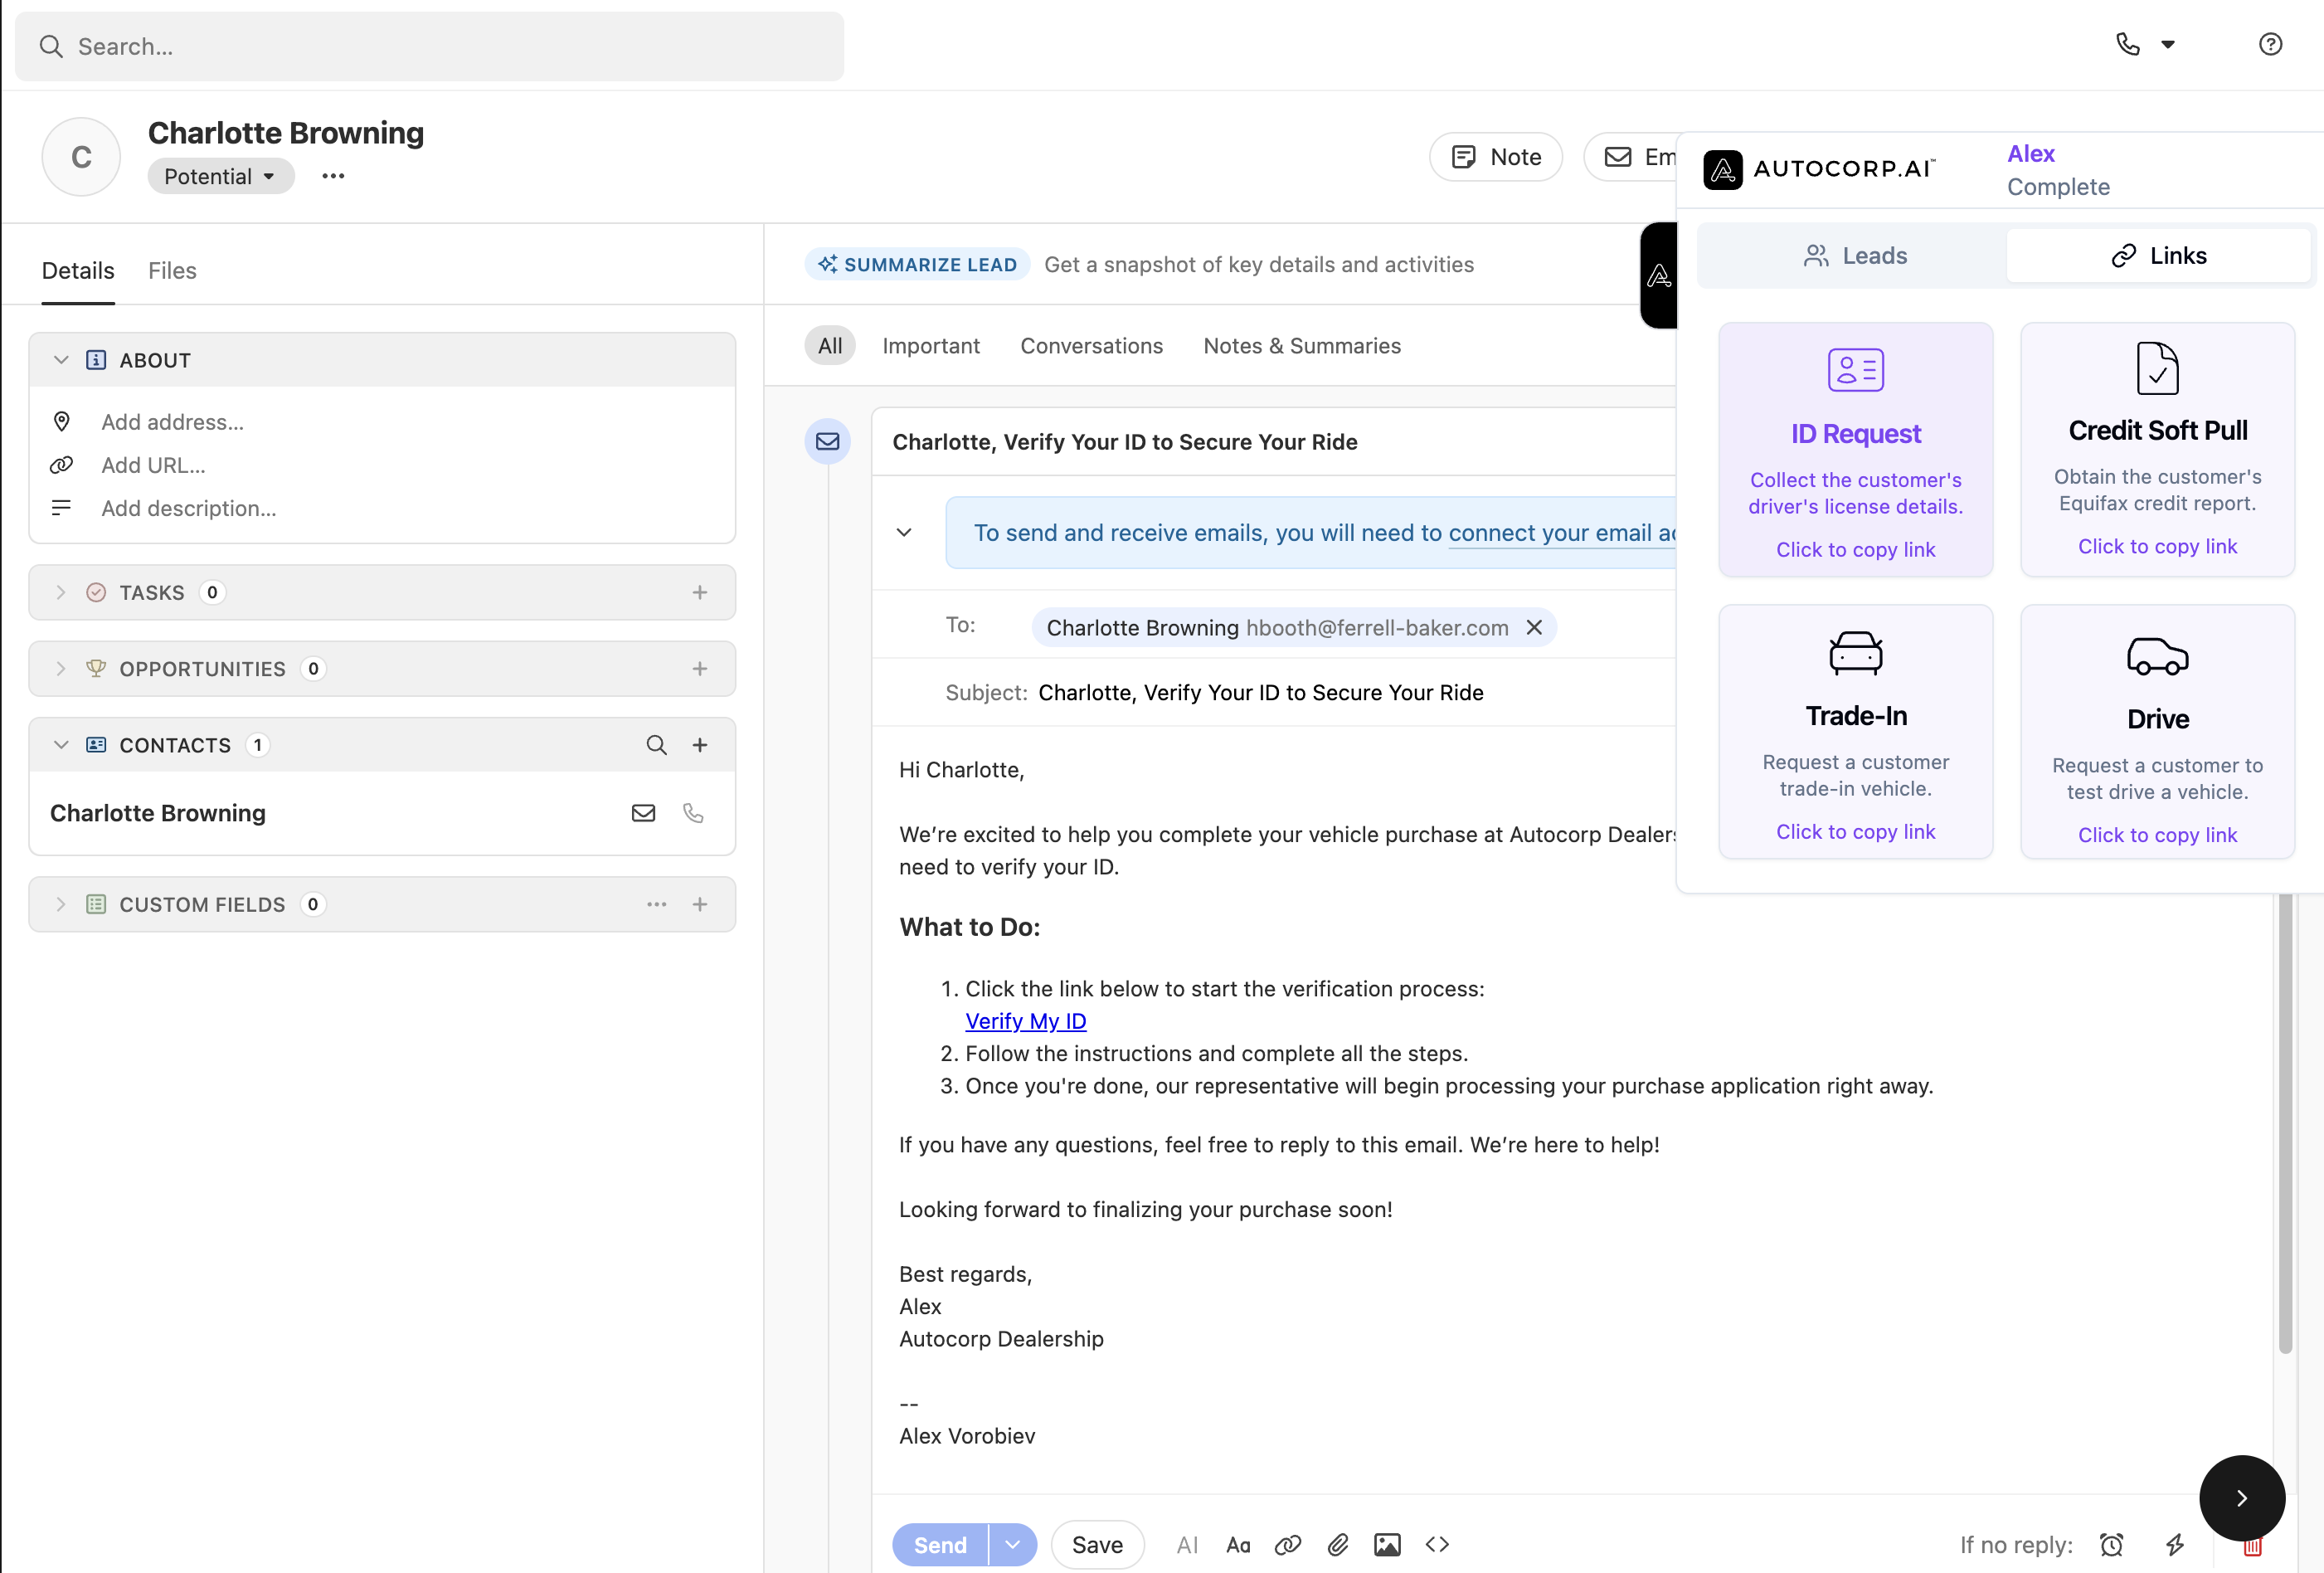The image size is (2324, 1573).
Task: Click the Note button
Action: pos(1495,157)
